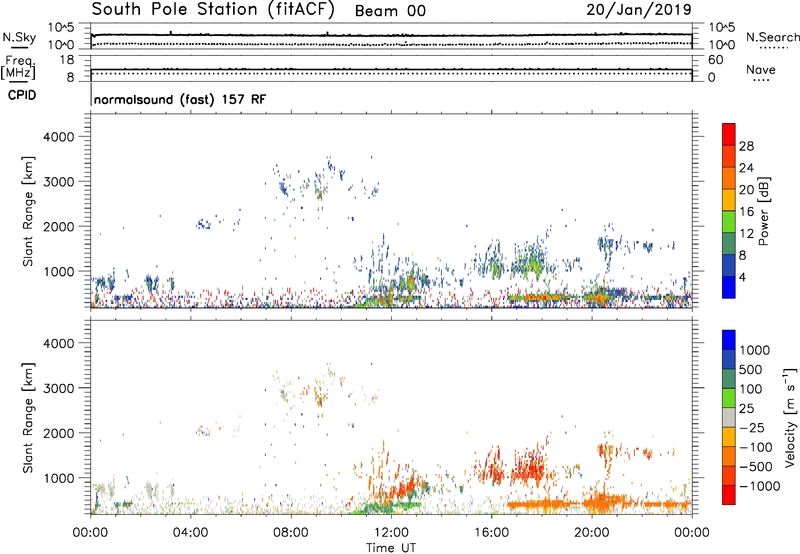
Task: Click the 60 tick on Nave axis
Action: click(x=715, y=60)
